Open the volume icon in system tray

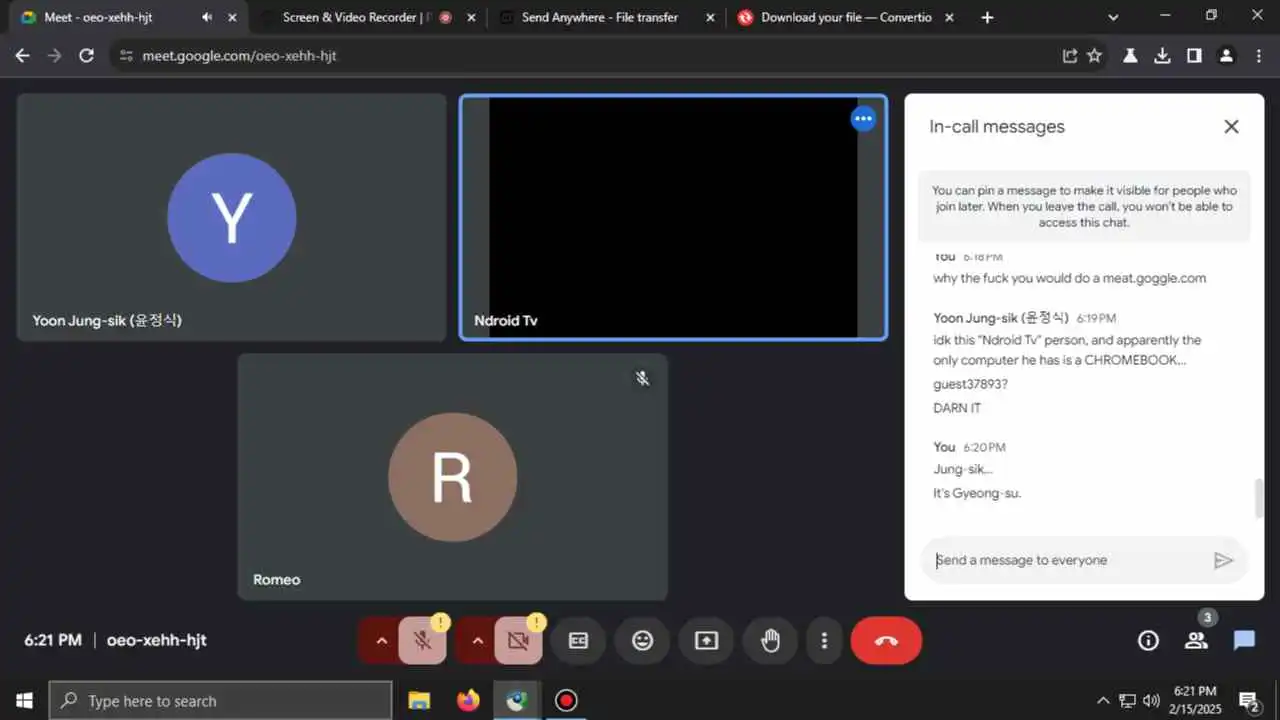point(1151,701)
